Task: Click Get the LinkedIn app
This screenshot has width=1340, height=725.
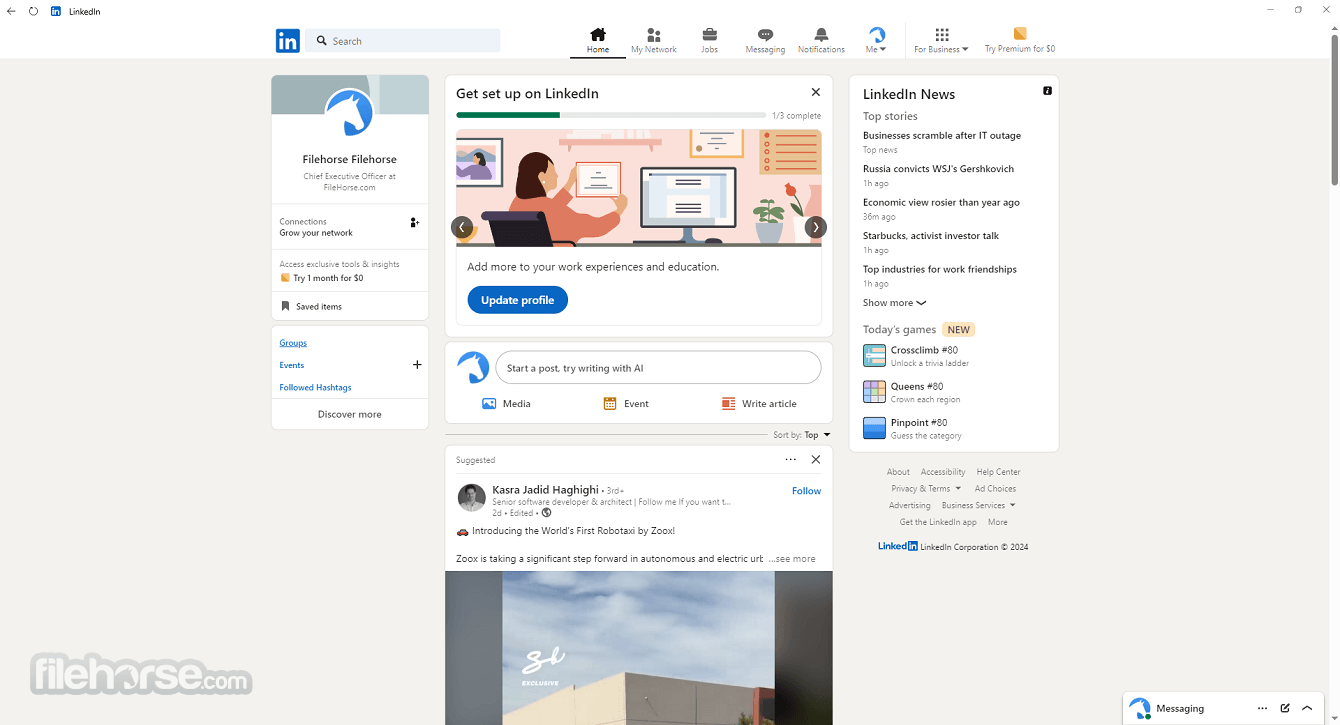Action: click(938, 522)
